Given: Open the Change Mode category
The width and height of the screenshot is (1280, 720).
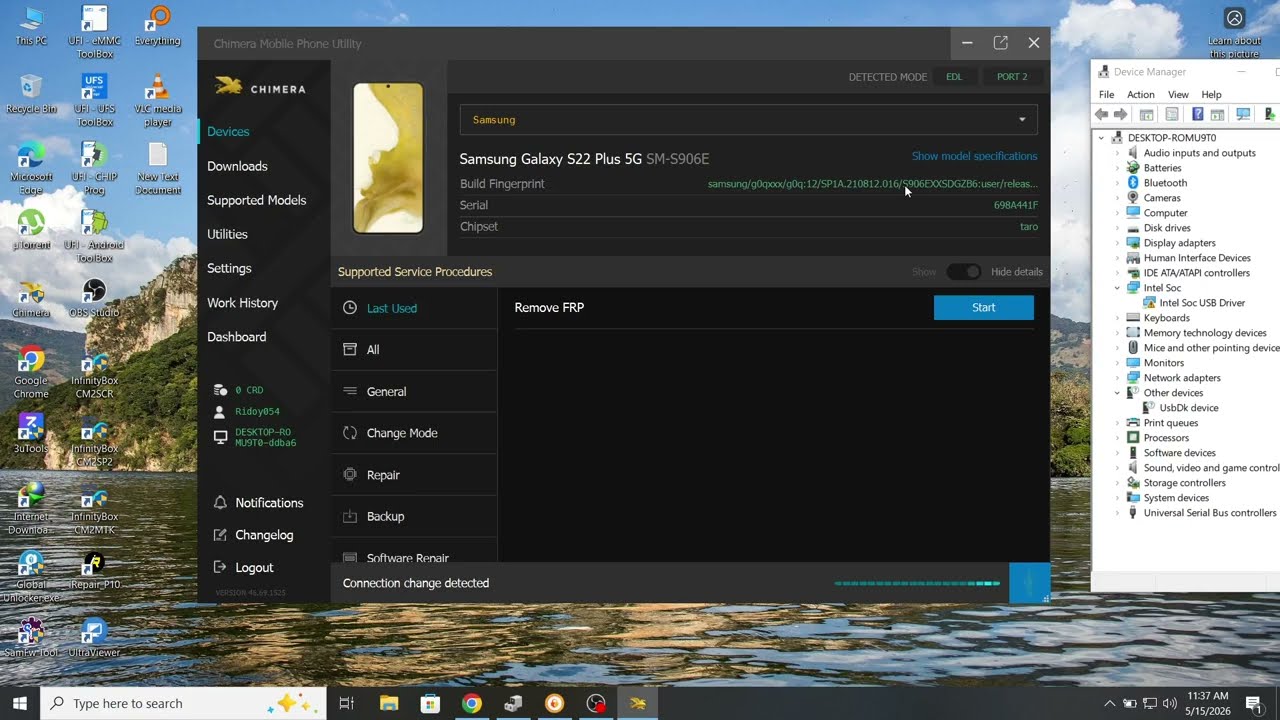Looking at the screenshot, I should (414, 433).
